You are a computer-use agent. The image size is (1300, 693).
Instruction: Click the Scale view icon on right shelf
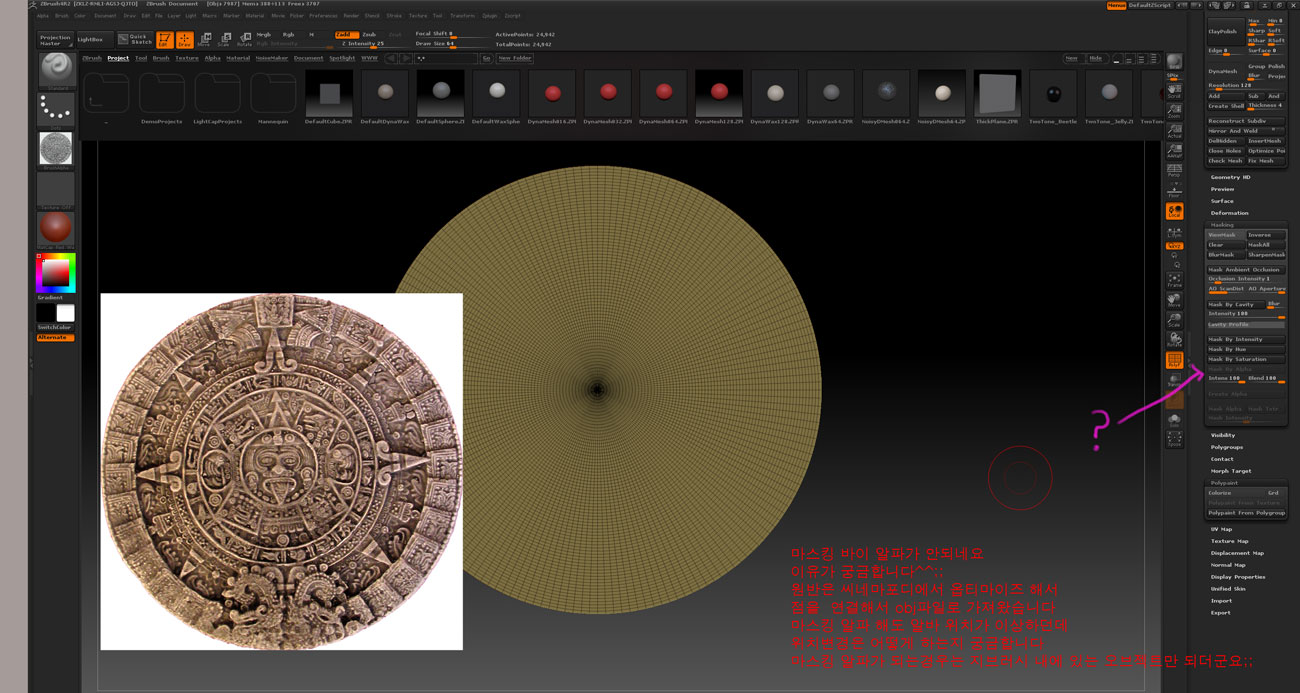click(1174, 319)
